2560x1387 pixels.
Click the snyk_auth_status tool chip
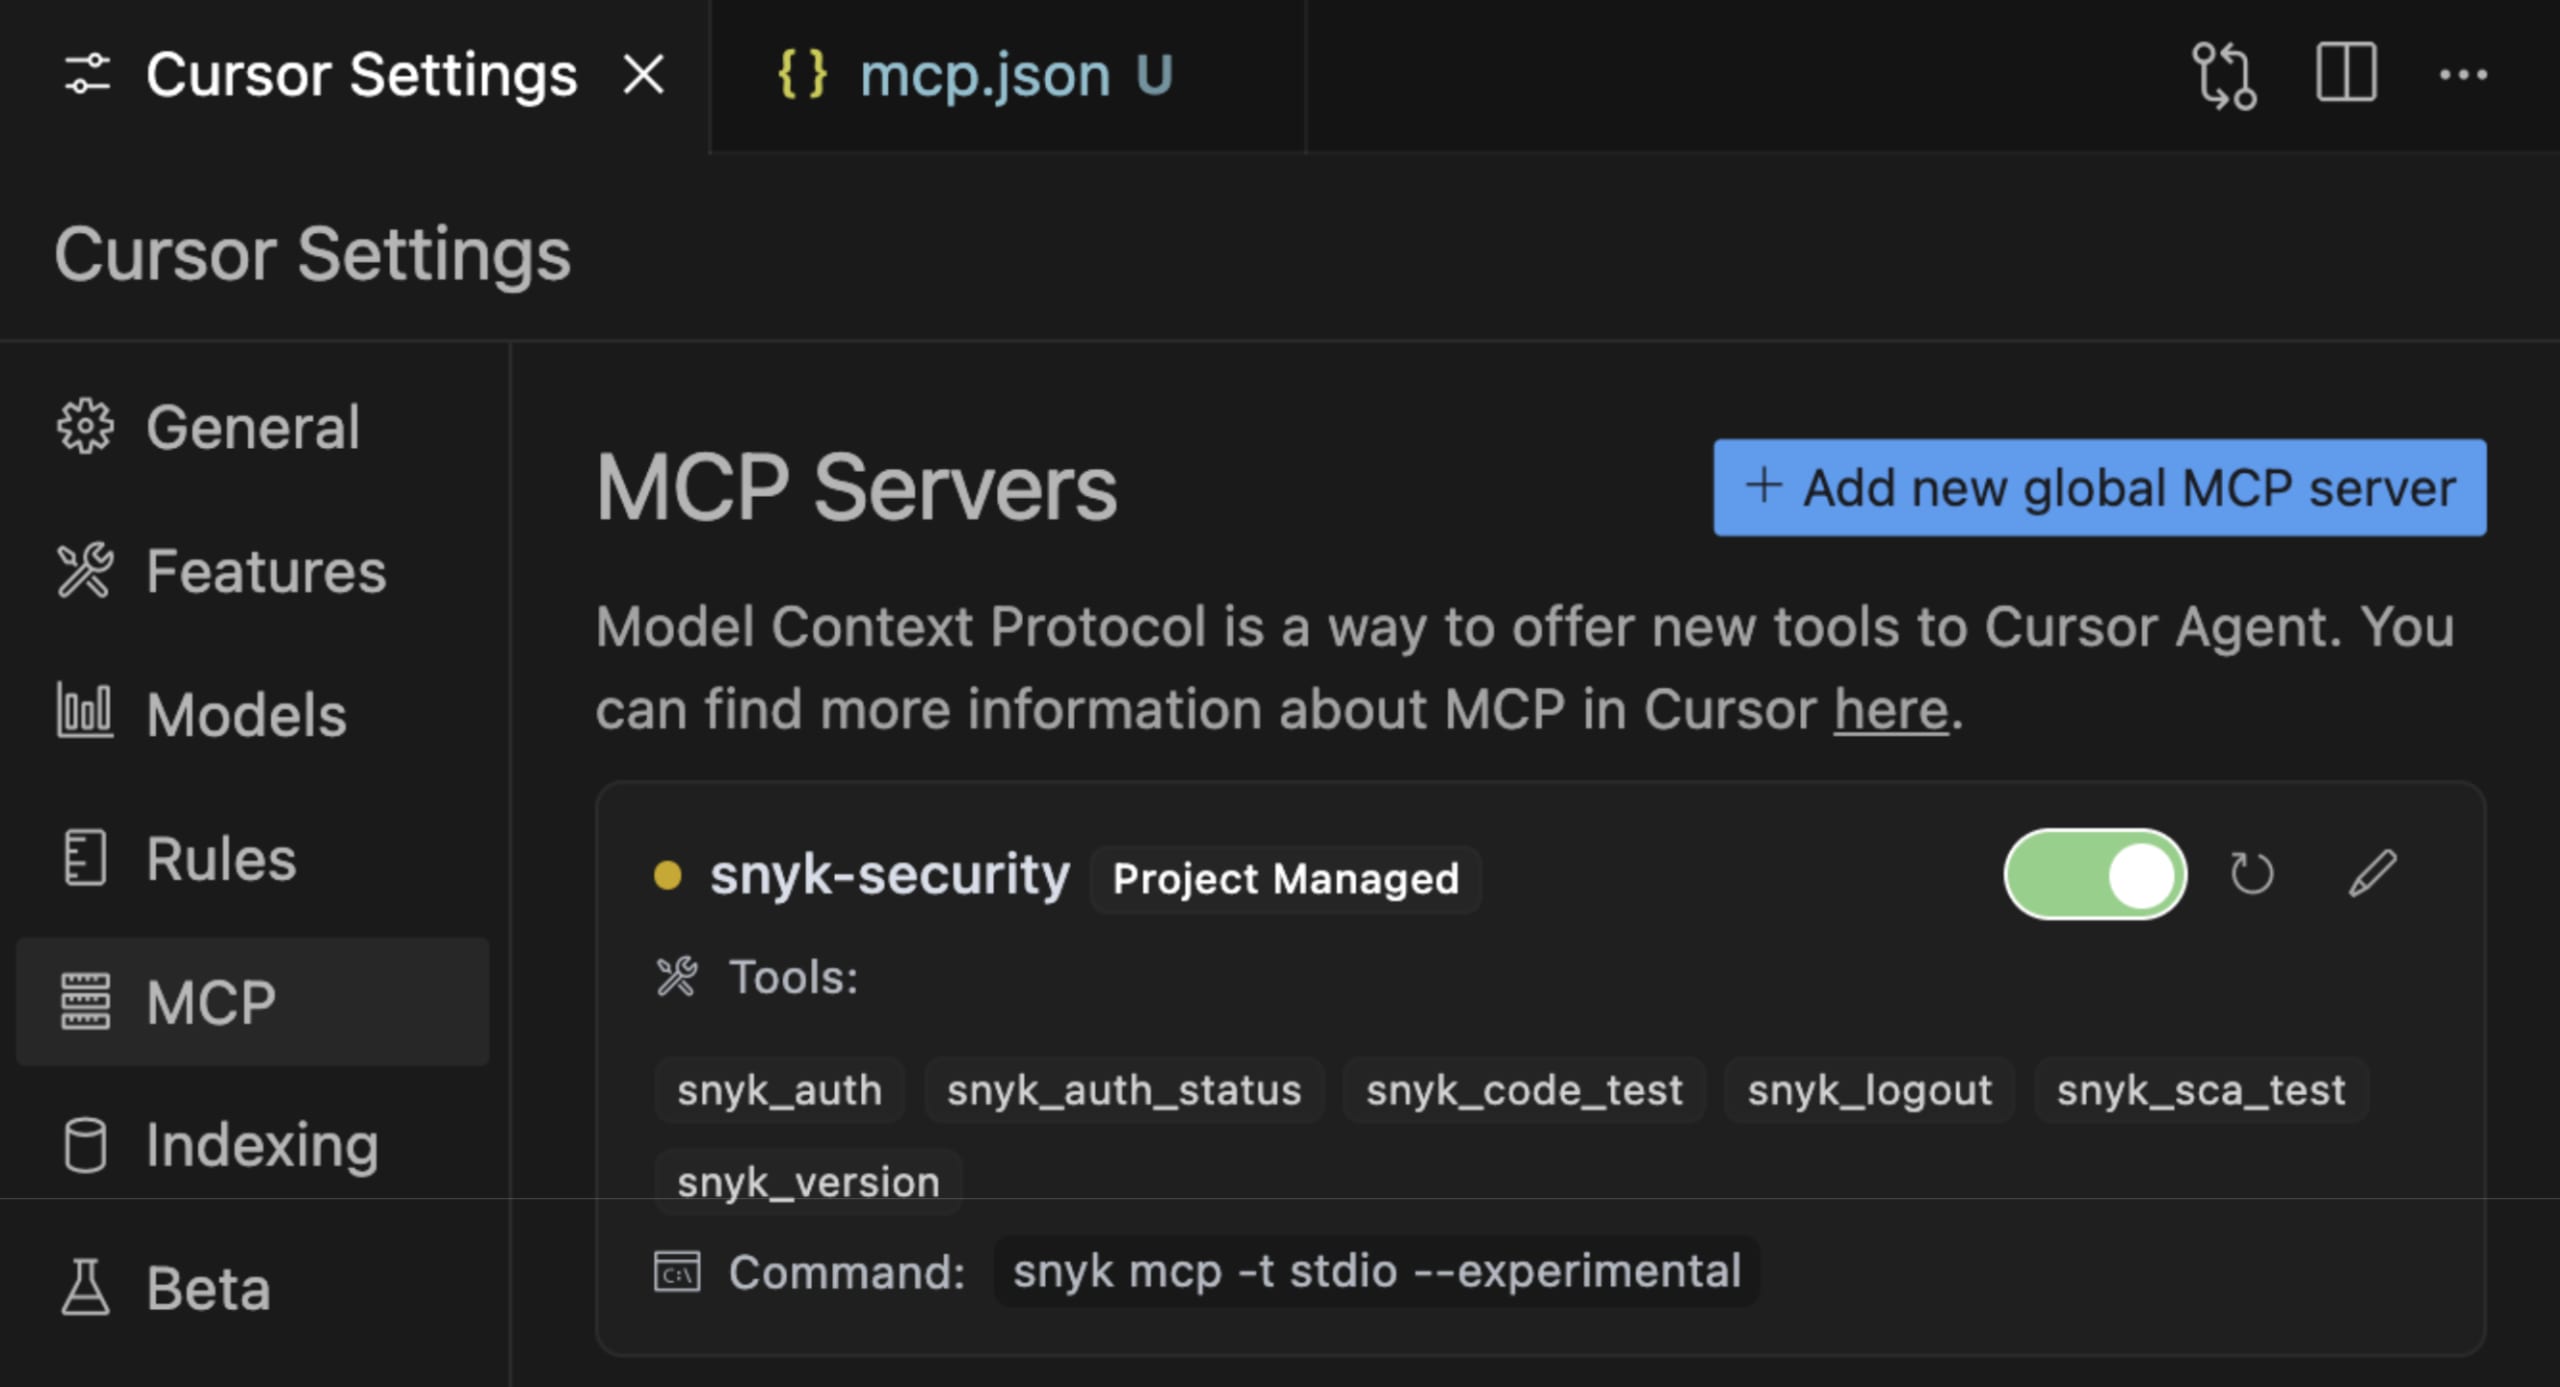[x=1124, y=1090]
